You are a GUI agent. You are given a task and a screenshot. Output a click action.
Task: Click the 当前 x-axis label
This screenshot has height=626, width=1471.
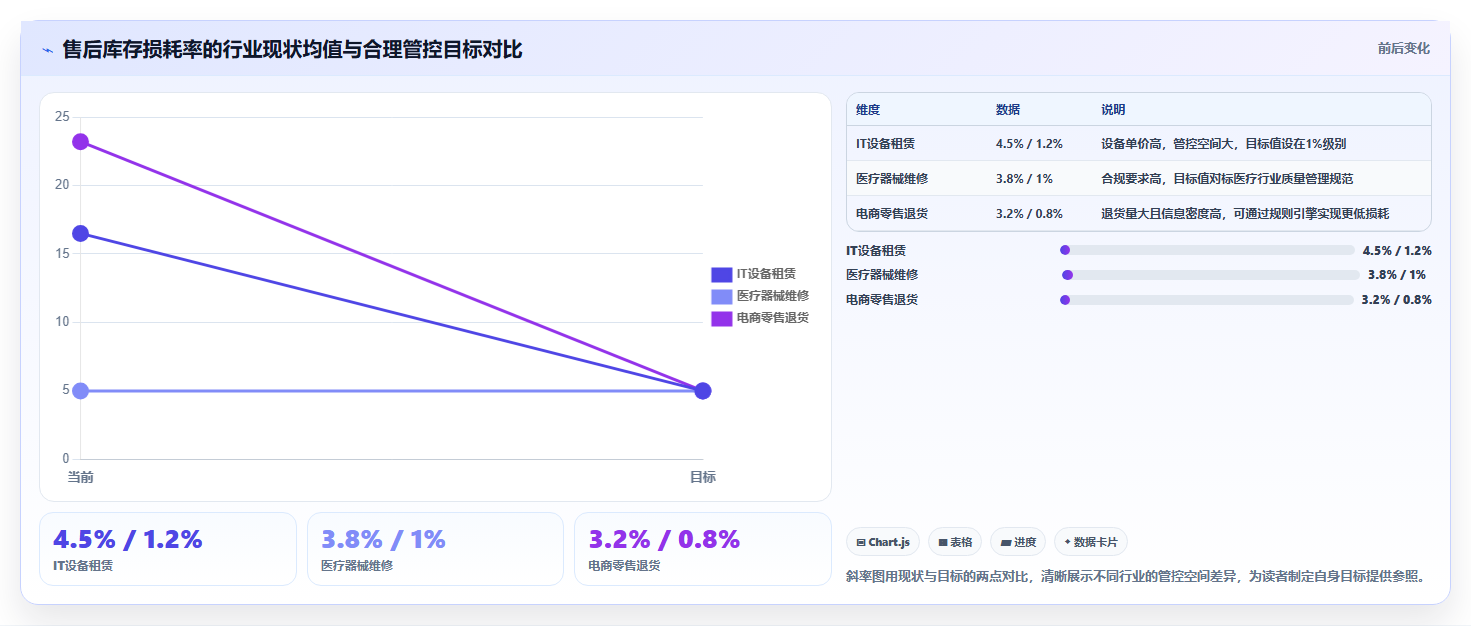coord(80,477)
